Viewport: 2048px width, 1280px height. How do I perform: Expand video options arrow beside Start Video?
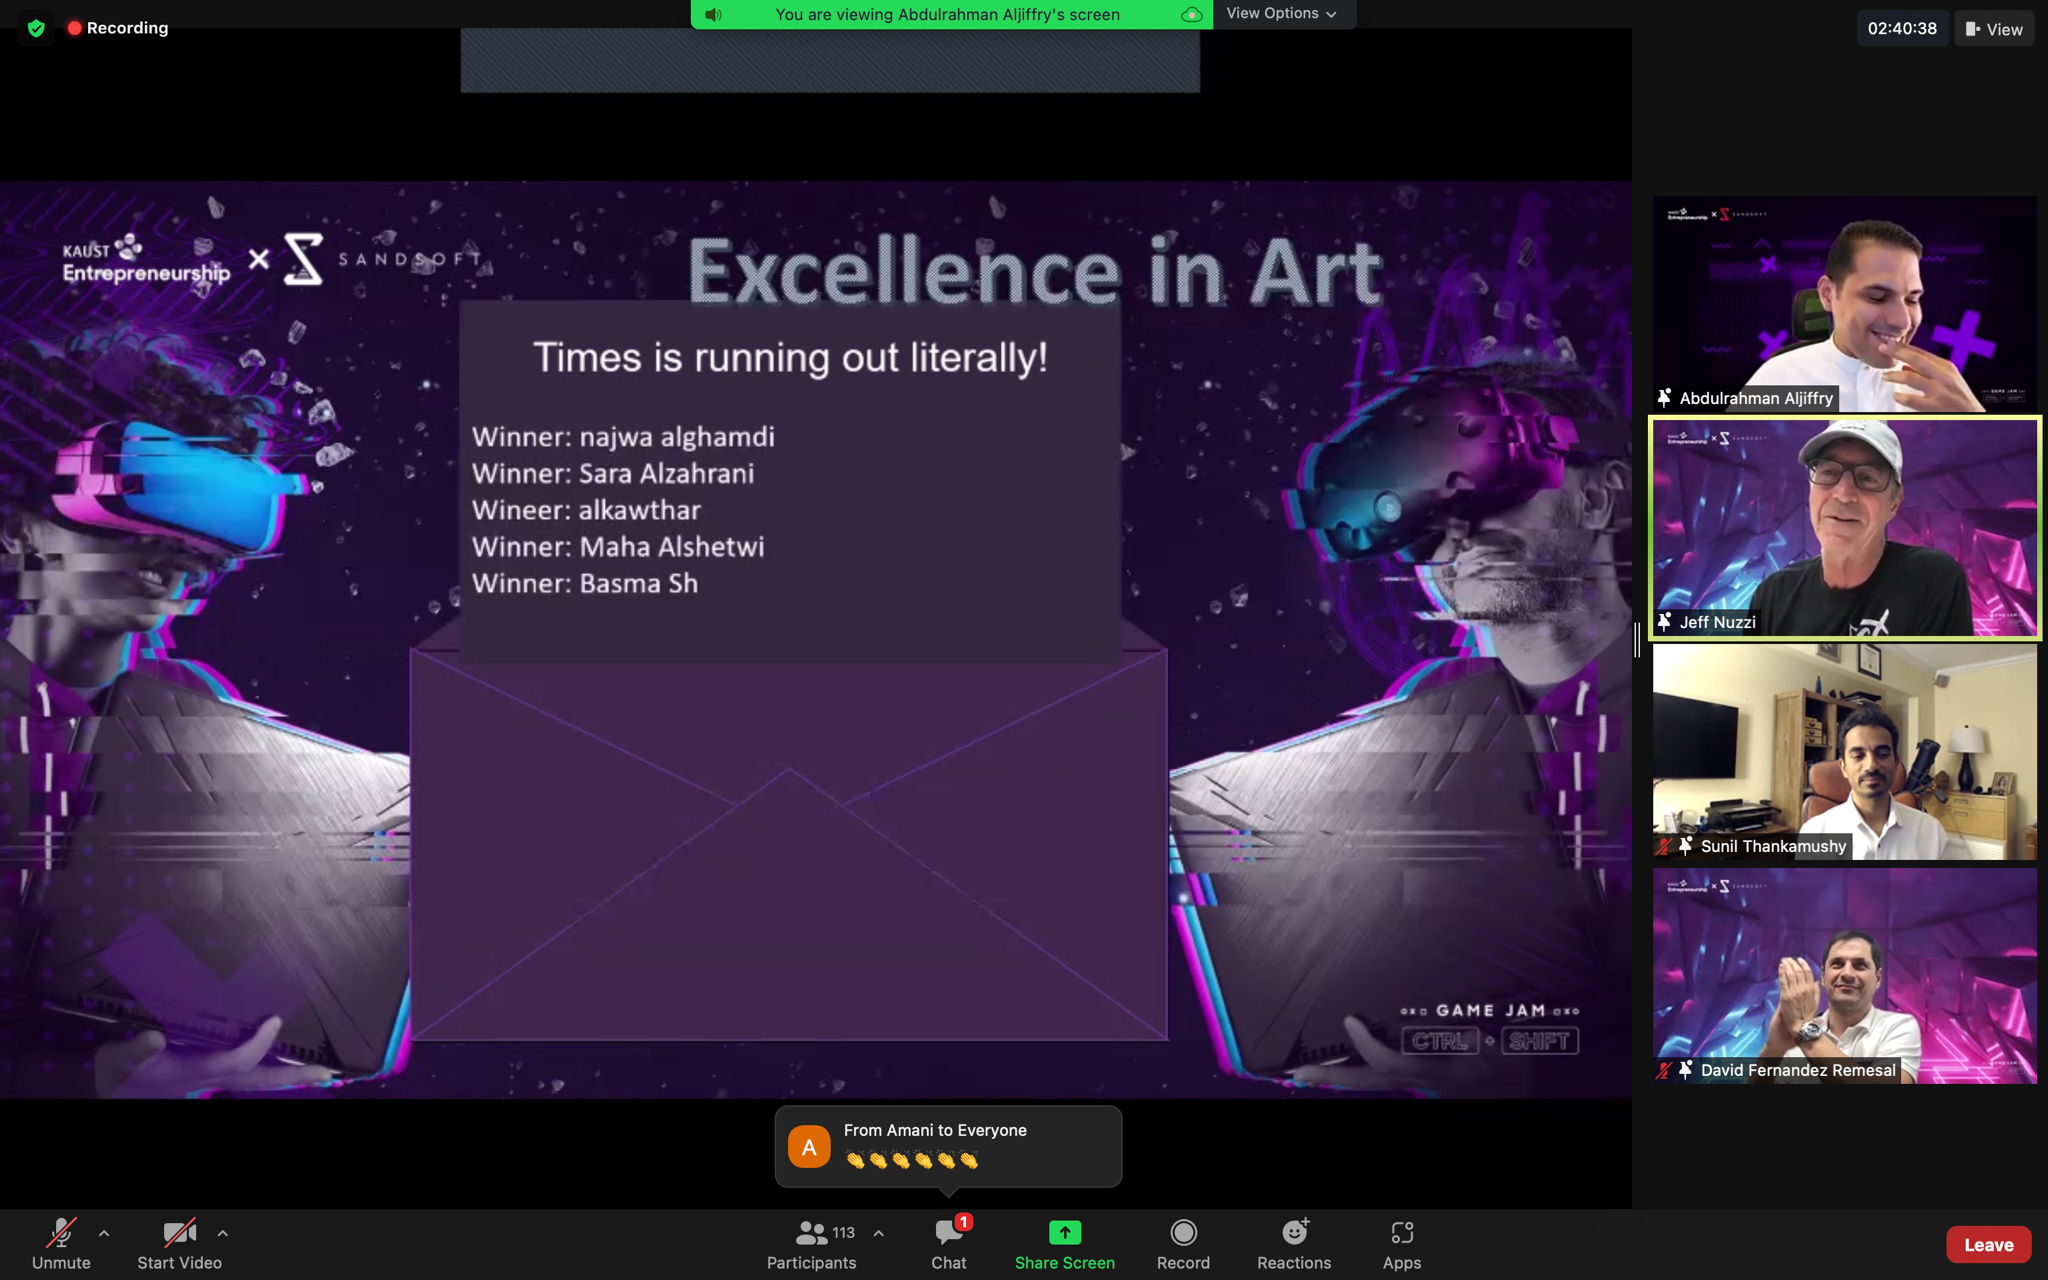click(x=223, y=1233)
